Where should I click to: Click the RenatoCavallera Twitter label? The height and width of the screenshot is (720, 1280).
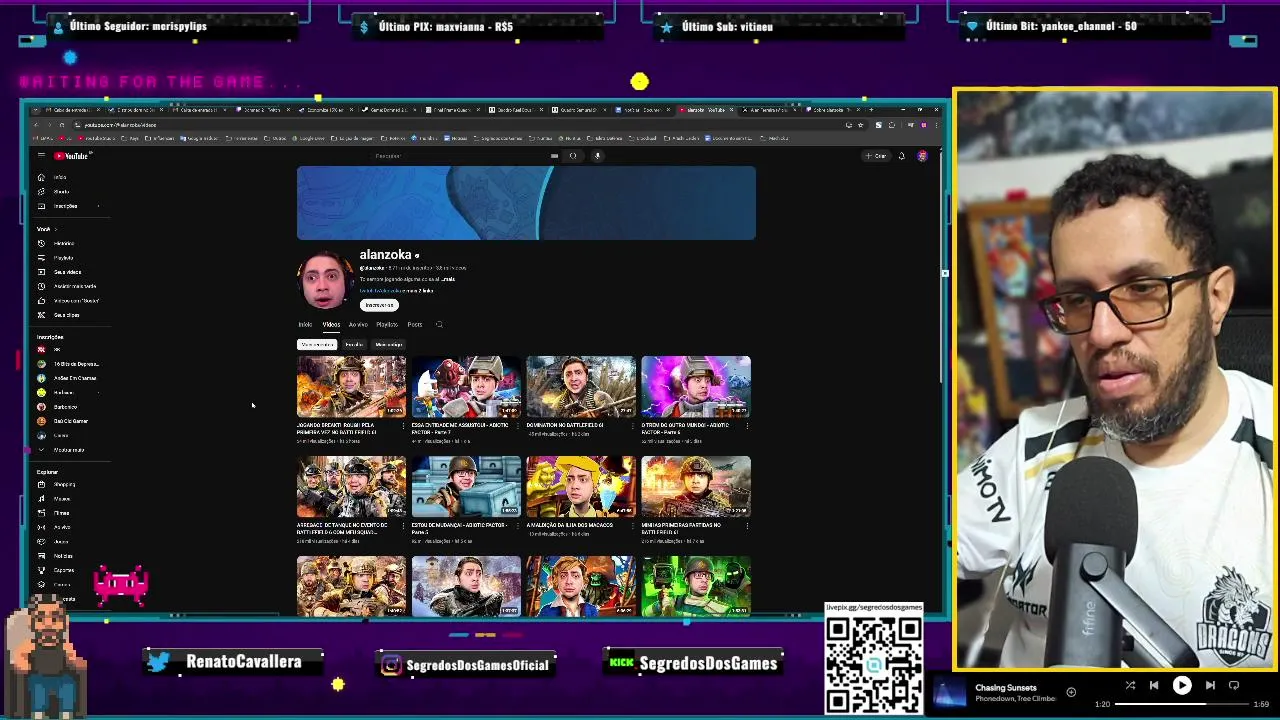(x=233, y=662)
